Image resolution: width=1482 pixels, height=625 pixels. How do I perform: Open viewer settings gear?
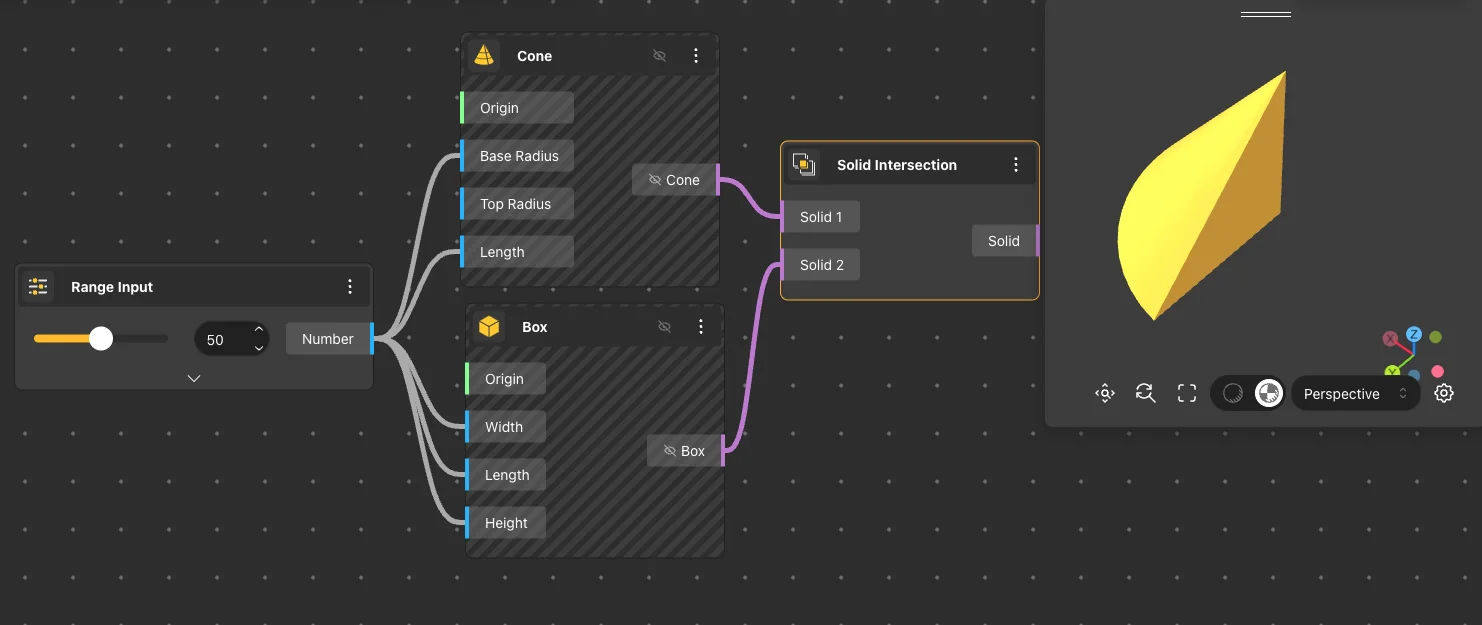tap(1443, 394)
